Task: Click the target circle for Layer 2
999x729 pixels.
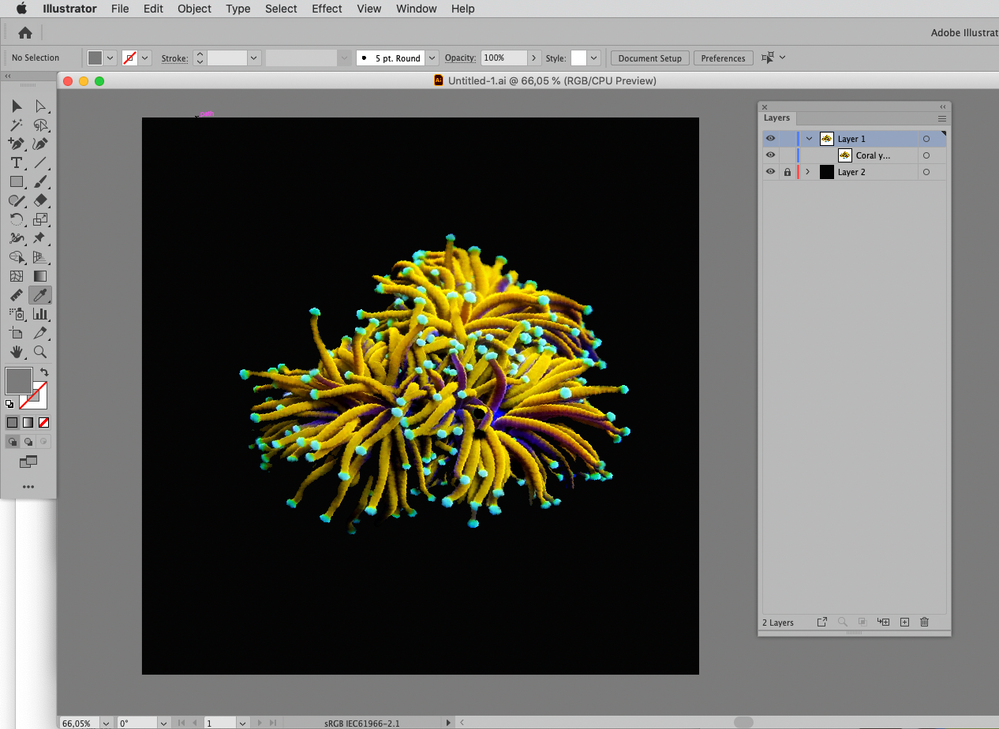Action: 926,172
